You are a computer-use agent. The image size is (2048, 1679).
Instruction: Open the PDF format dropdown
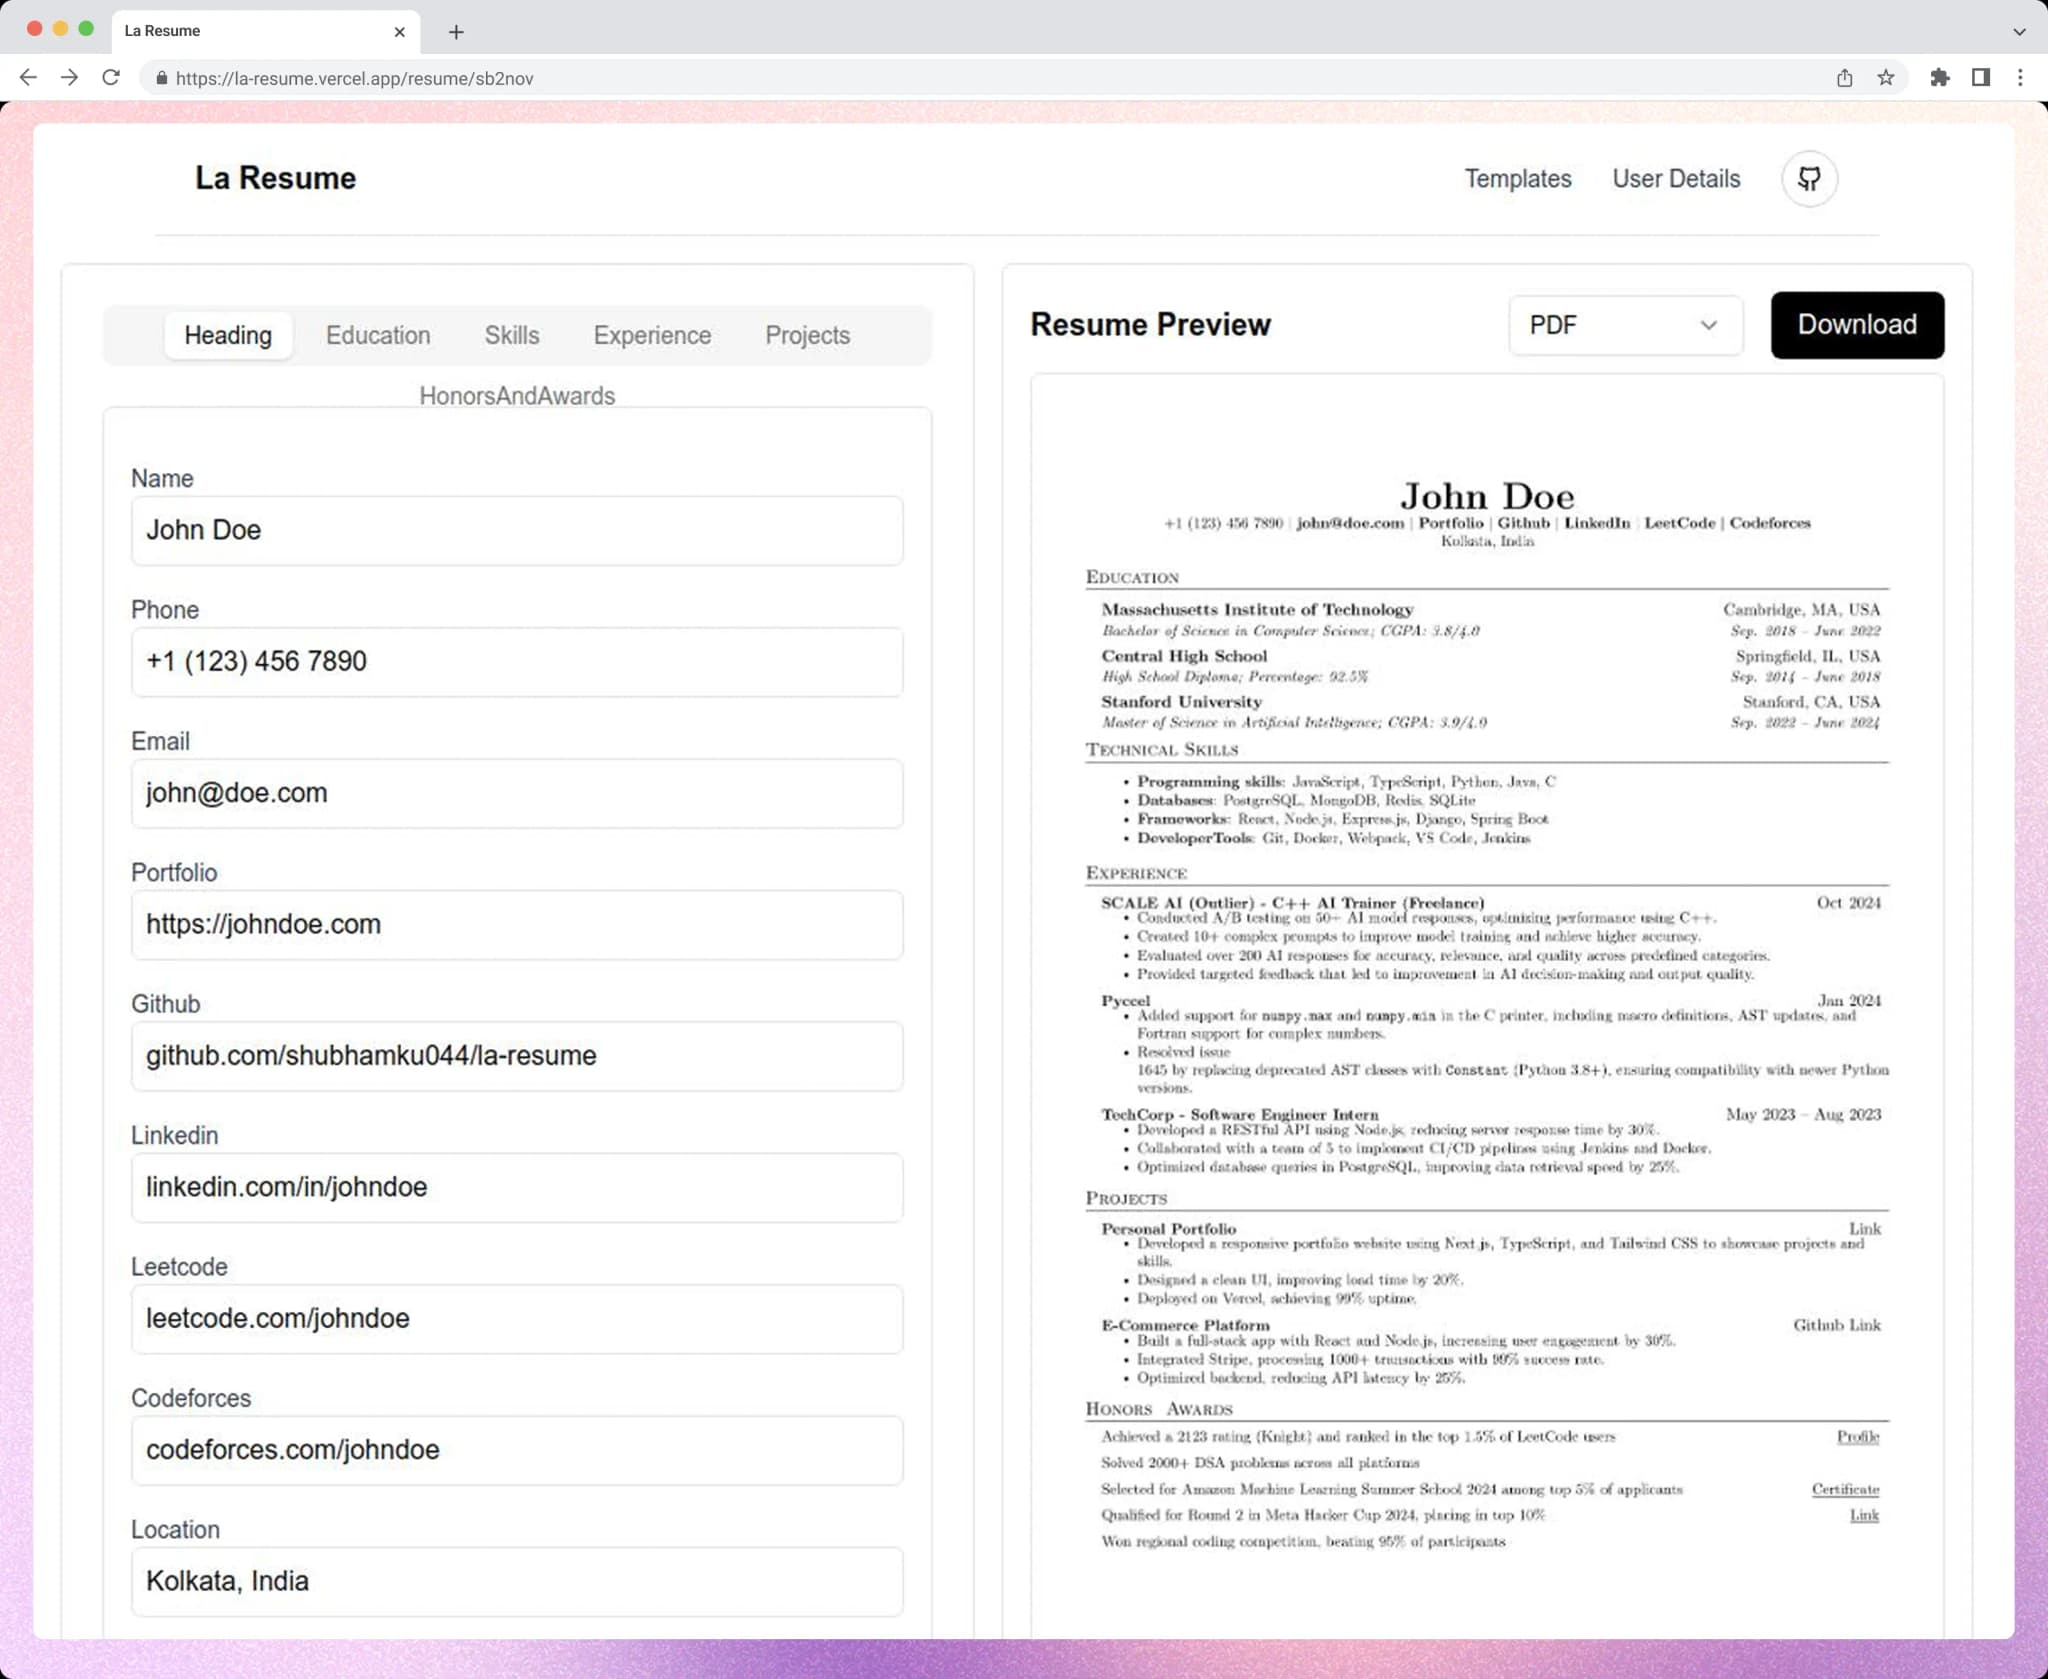point(1624,325)
